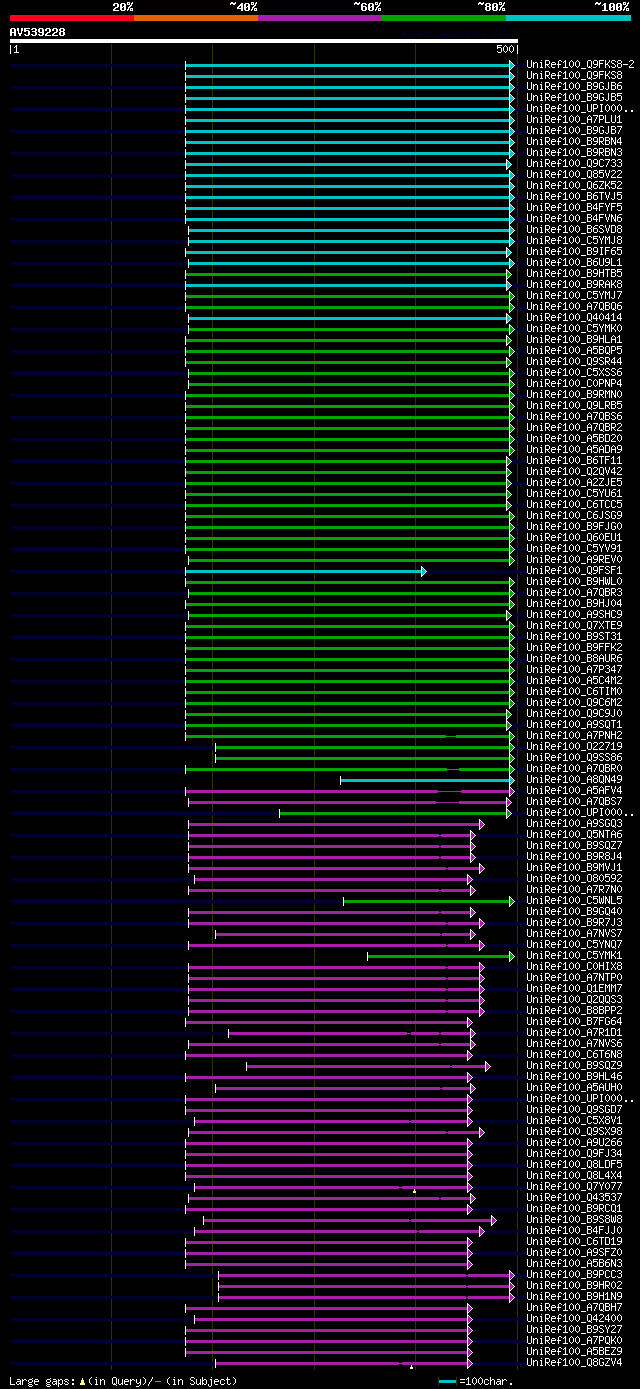The width and height of the screenshot is (640, 1389).
Task: Click the white query ruler bar
Action: (x=264, y=41)
